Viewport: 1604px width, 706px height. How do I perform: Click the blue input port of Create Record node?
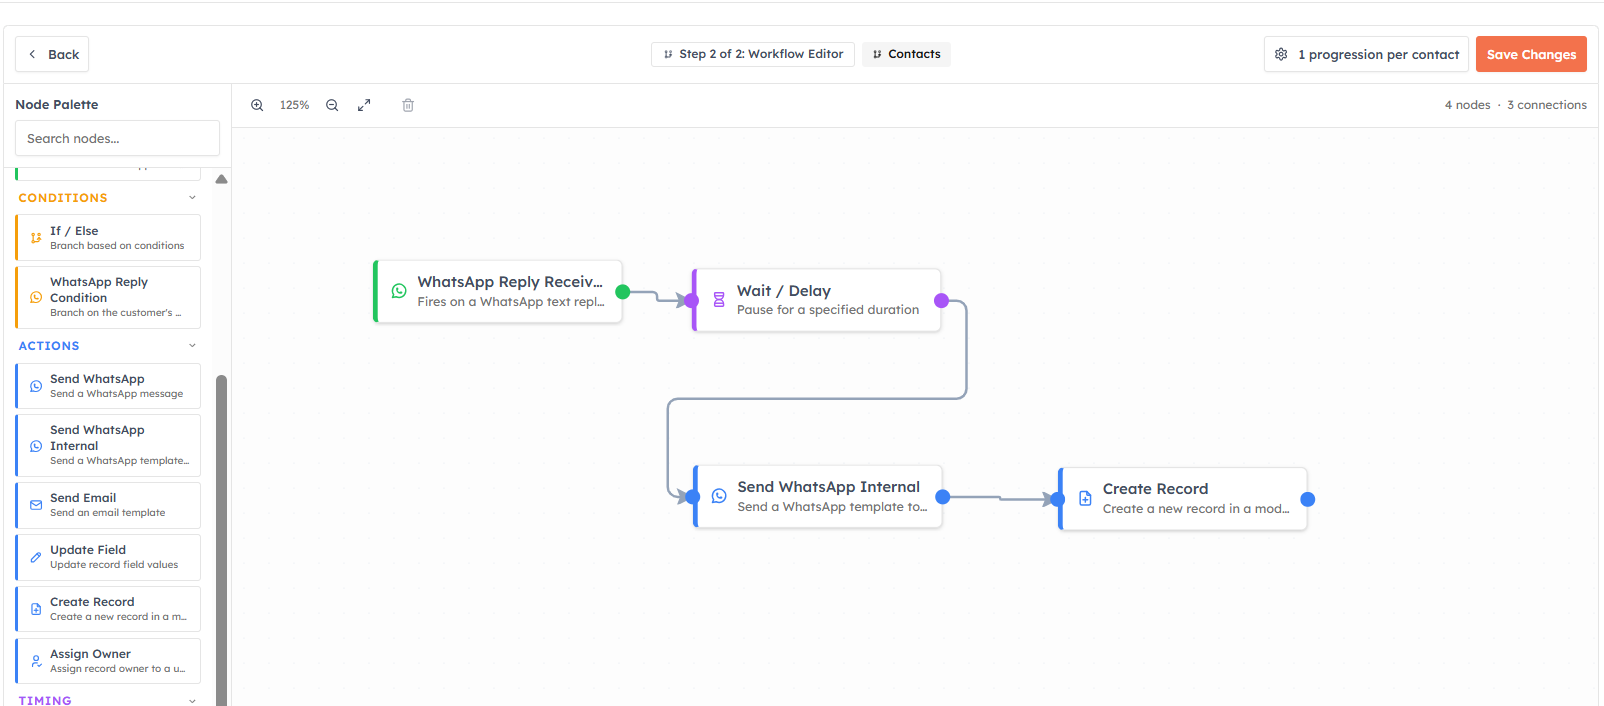coord(1058,499)
